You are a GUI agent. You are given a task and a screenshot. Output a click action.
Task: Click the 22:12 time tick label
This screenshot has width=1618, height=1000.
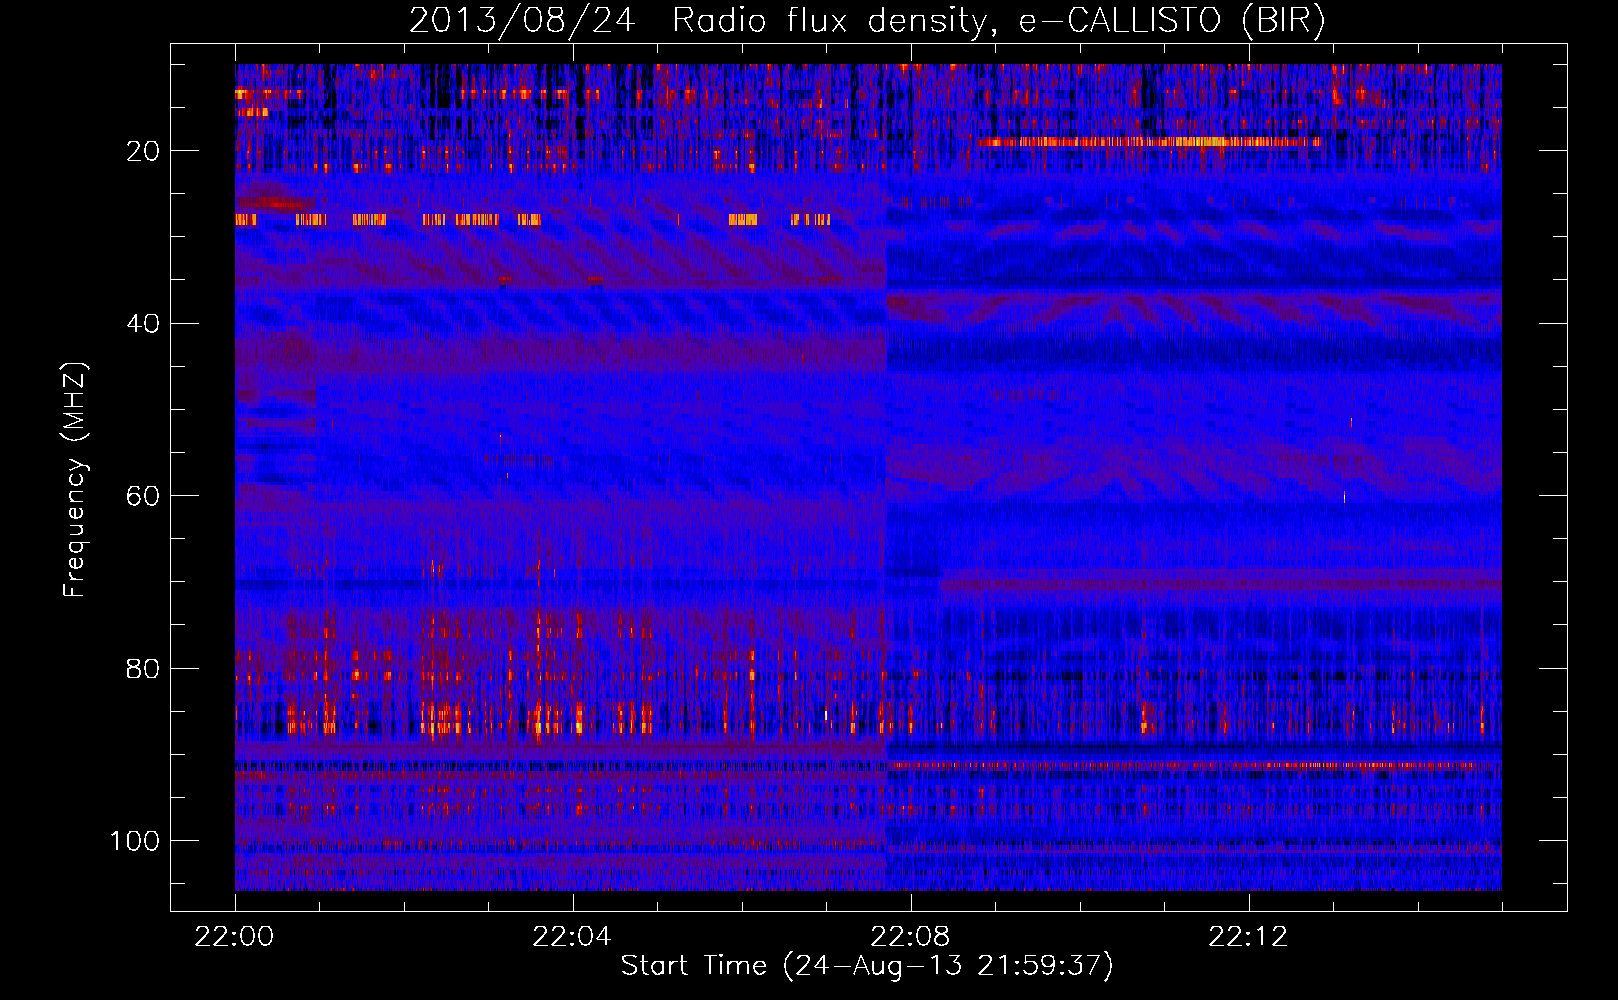tap(1248, 937)
